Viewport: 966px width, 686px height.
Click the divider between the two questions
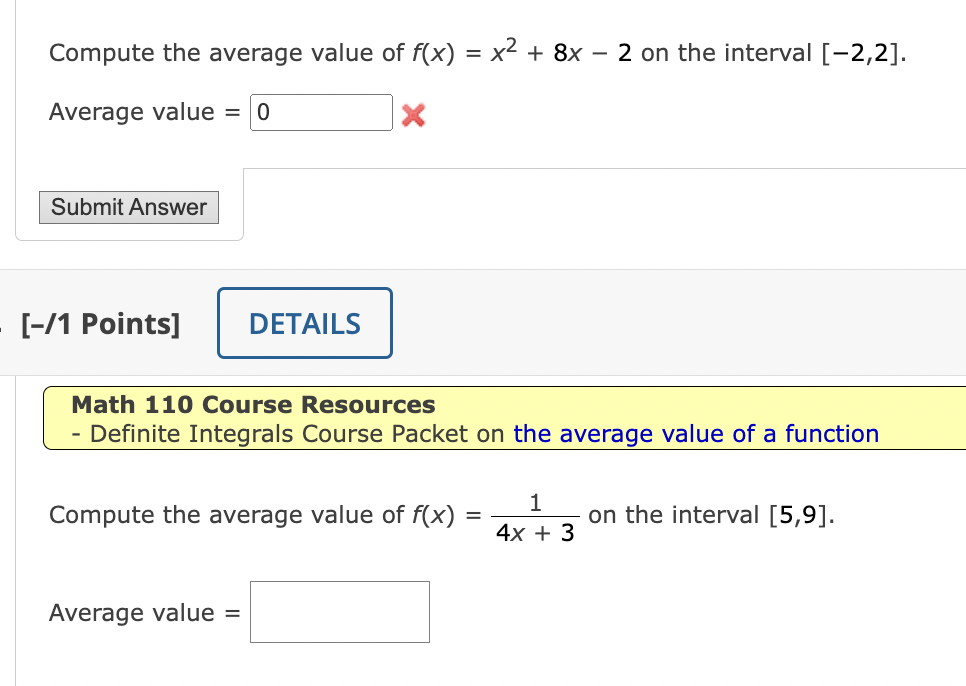(x=483, y=268)
